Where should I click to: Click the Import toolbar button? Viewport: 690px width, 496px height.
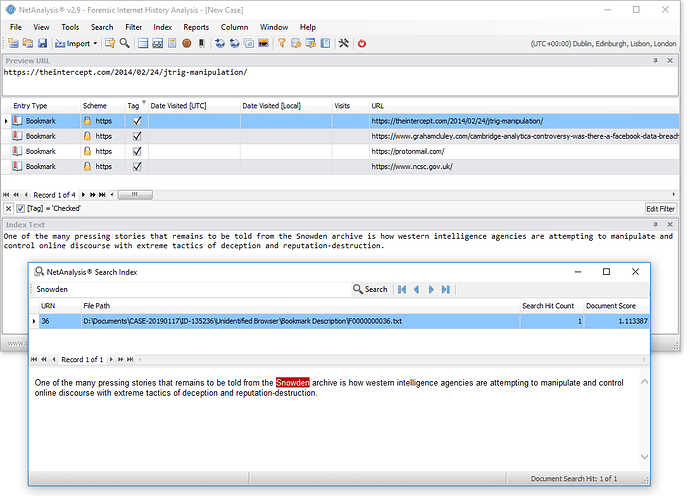click(x=73, y=43)
